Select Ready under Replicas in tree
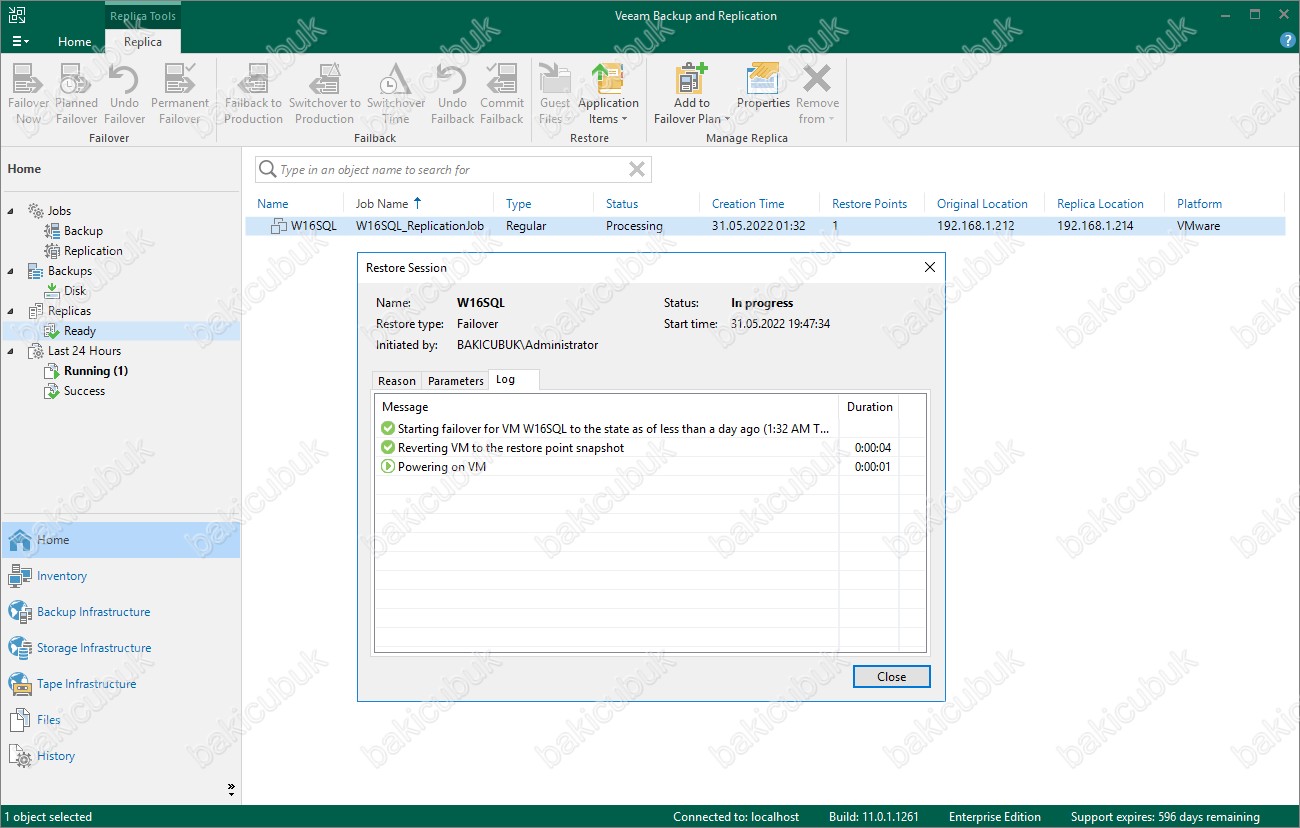 tap(80, 331)
